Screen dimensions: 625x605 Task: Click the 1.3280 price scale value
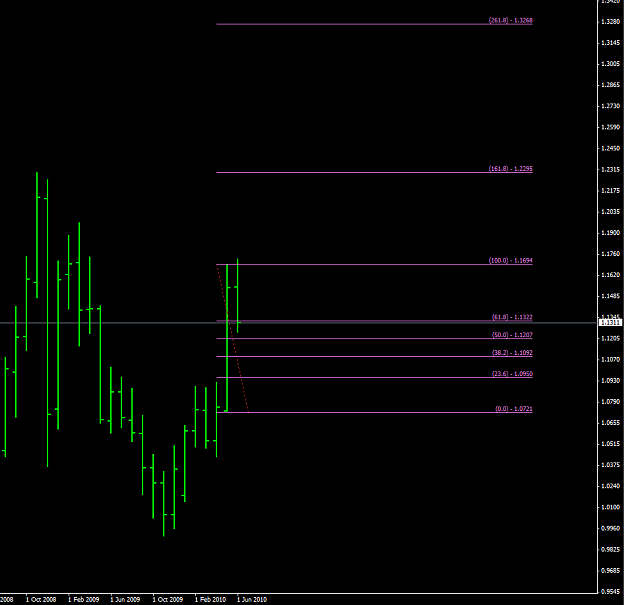611,22
